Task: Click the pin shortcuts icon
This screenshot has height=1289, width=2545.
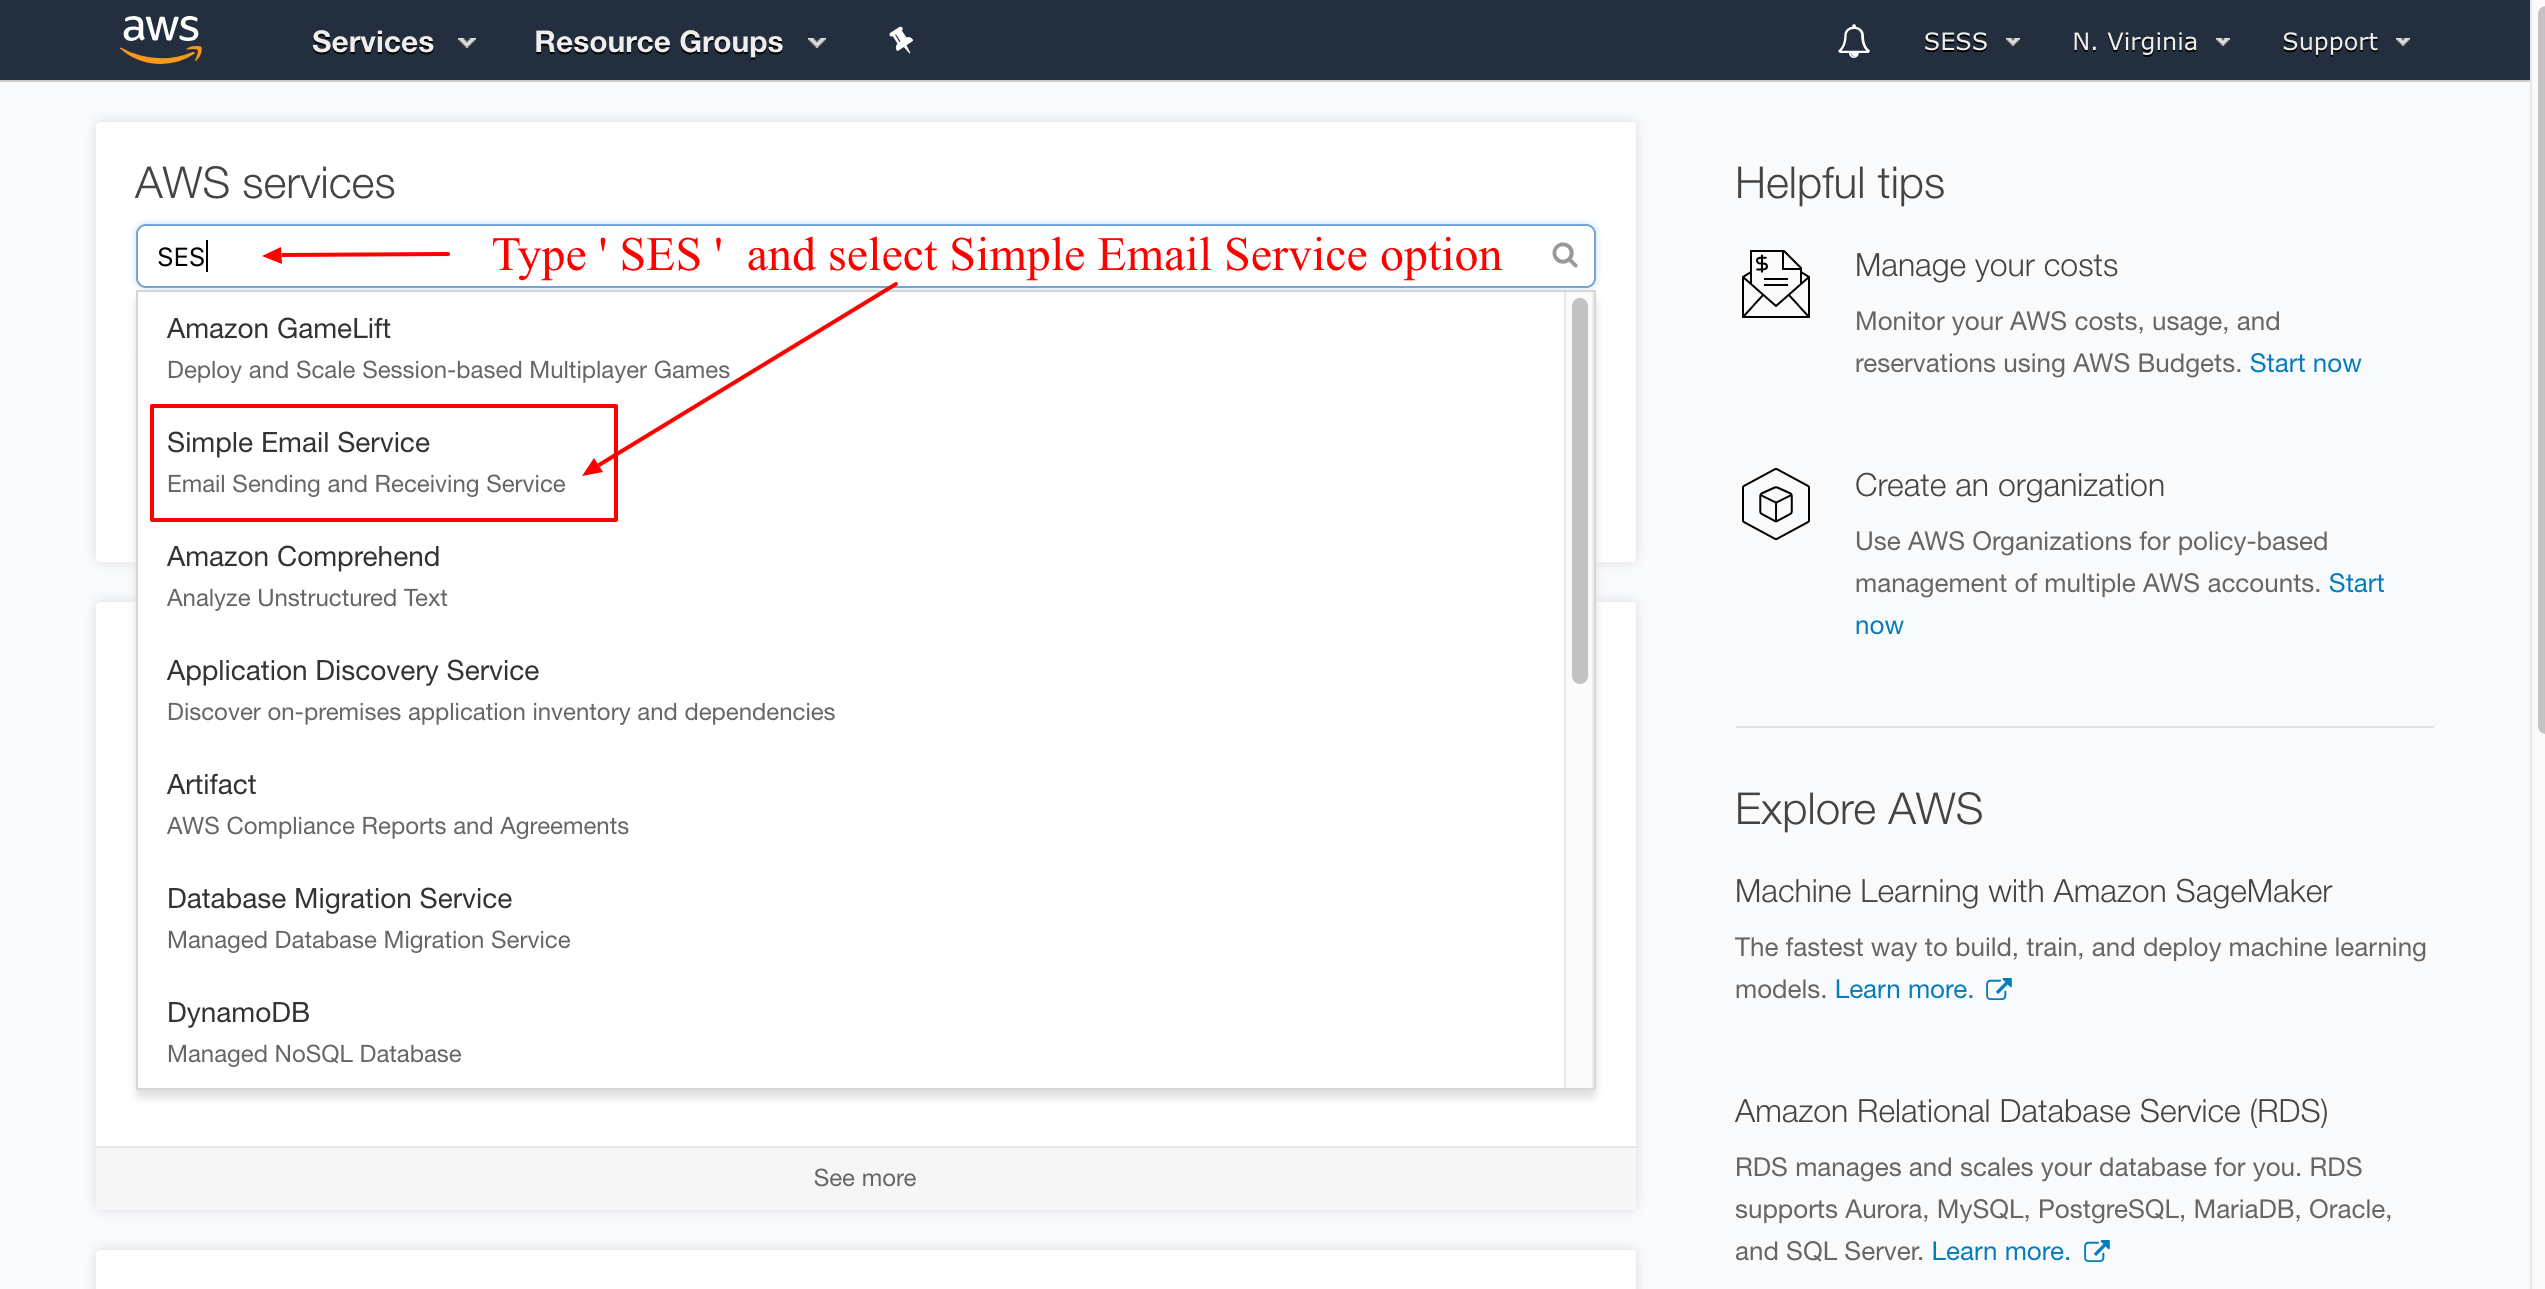Action: 901,40
